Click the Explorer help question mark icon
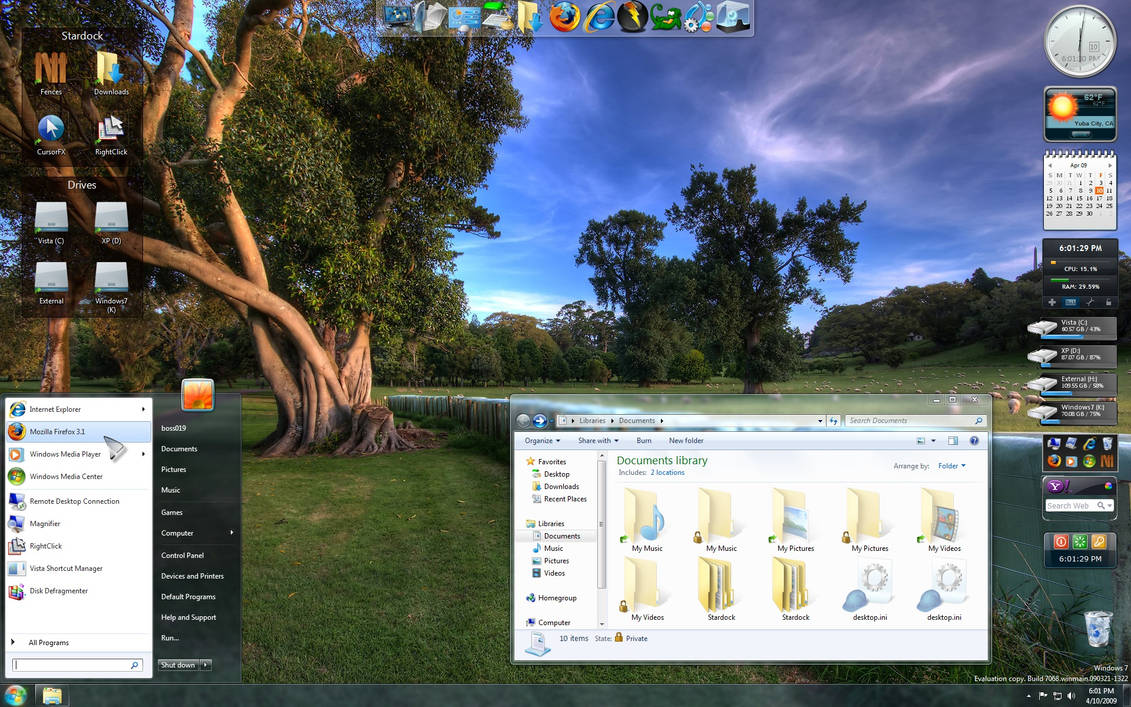Image resolution: width=1131 pixels, height=707 pixels. point(974,440)
